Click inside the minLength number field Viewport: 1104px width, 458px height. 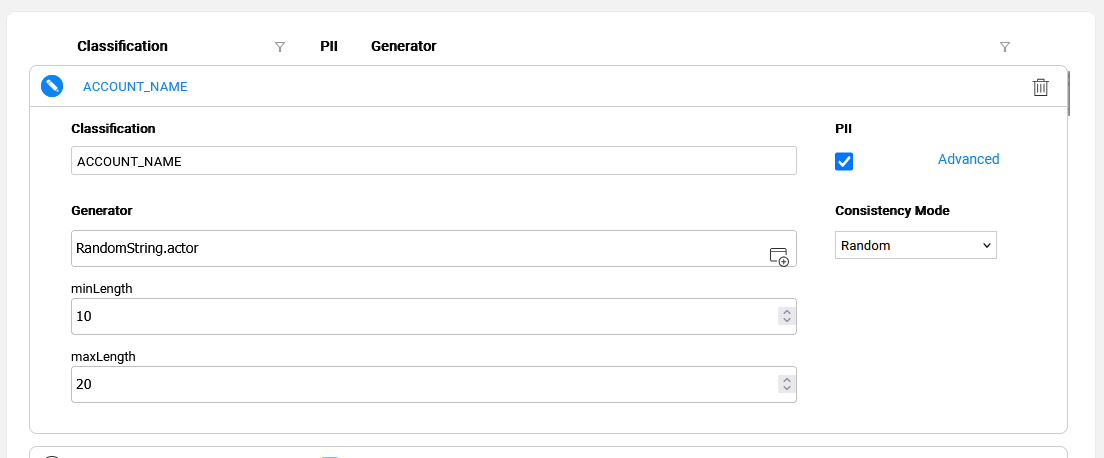[x=420, y=317]
